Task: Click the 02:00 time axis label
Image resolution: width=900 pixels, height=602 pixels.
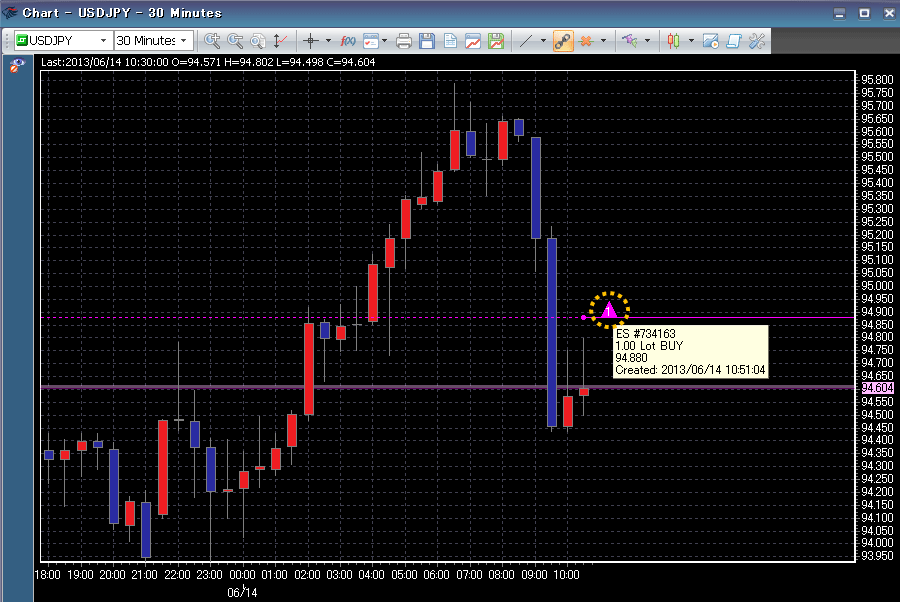Action: tap(307, 574)
